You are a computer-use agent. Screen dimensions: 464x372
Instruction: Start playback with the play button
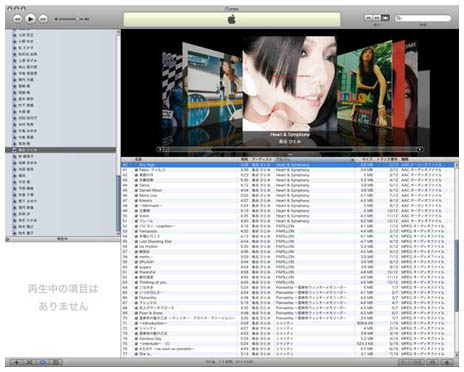[x=30, y=19]
